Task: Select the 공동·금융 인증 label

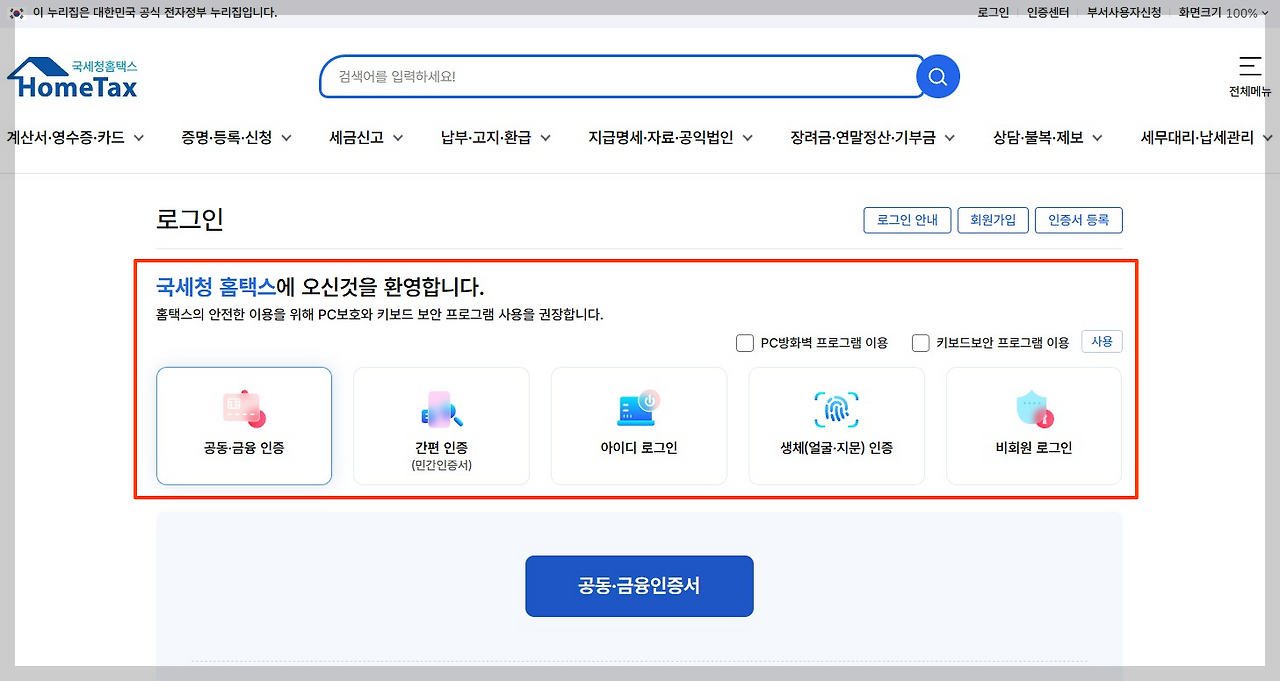Action: click(x=244, y=448)
